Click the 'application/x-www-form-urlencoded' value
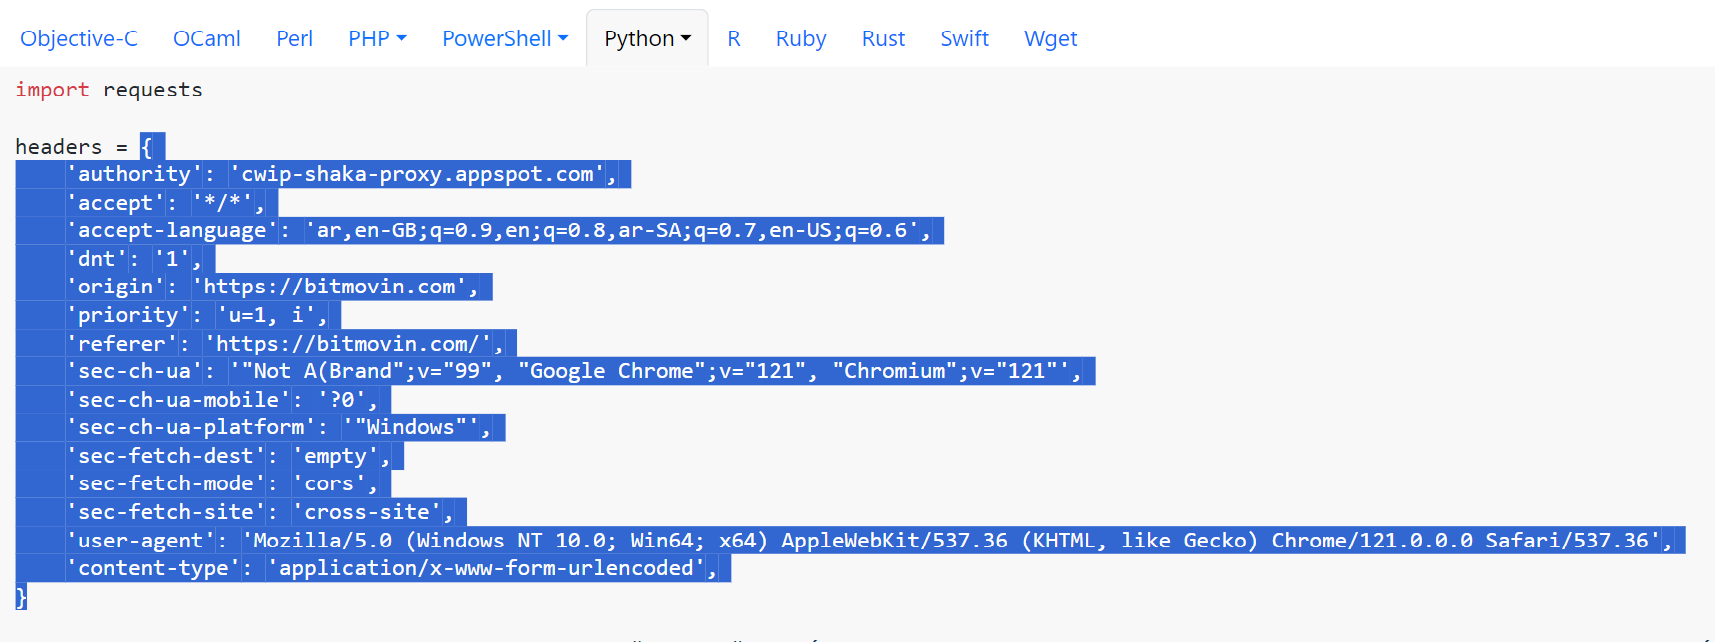 486,569
